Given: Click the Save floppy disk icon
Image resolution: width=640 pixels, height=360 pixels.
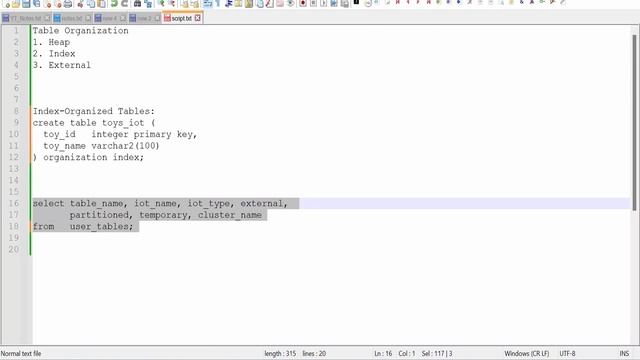Looking at the screenshot, I should click(x=26, y=4).
